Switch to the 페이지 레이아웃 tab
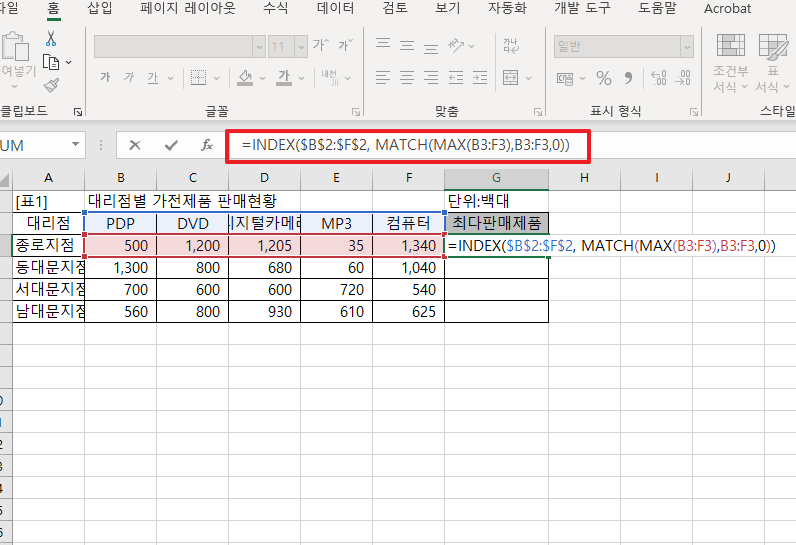This screenshot has height=545, width=796. pos(188,8)
